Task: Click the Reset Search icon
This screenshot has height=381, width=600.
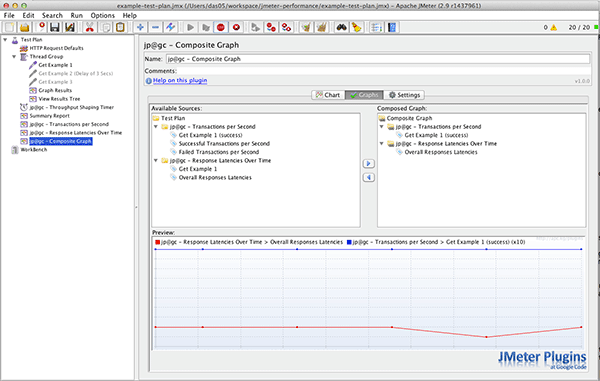Action: pos(357,27)
